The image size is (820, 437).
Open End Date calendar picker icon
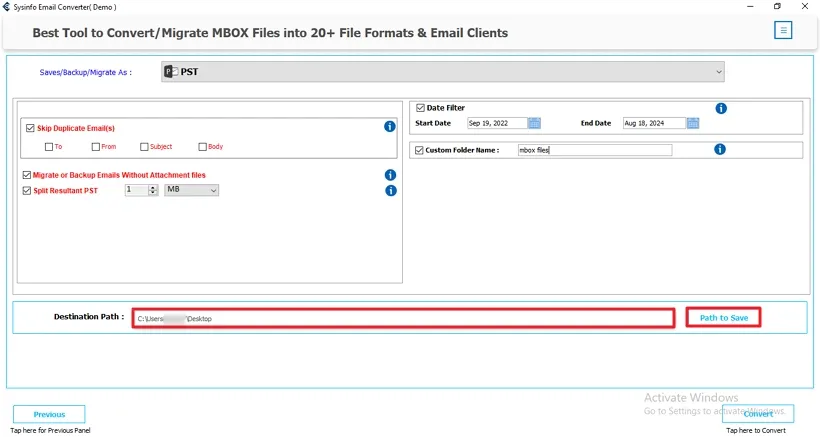point(693,123)
